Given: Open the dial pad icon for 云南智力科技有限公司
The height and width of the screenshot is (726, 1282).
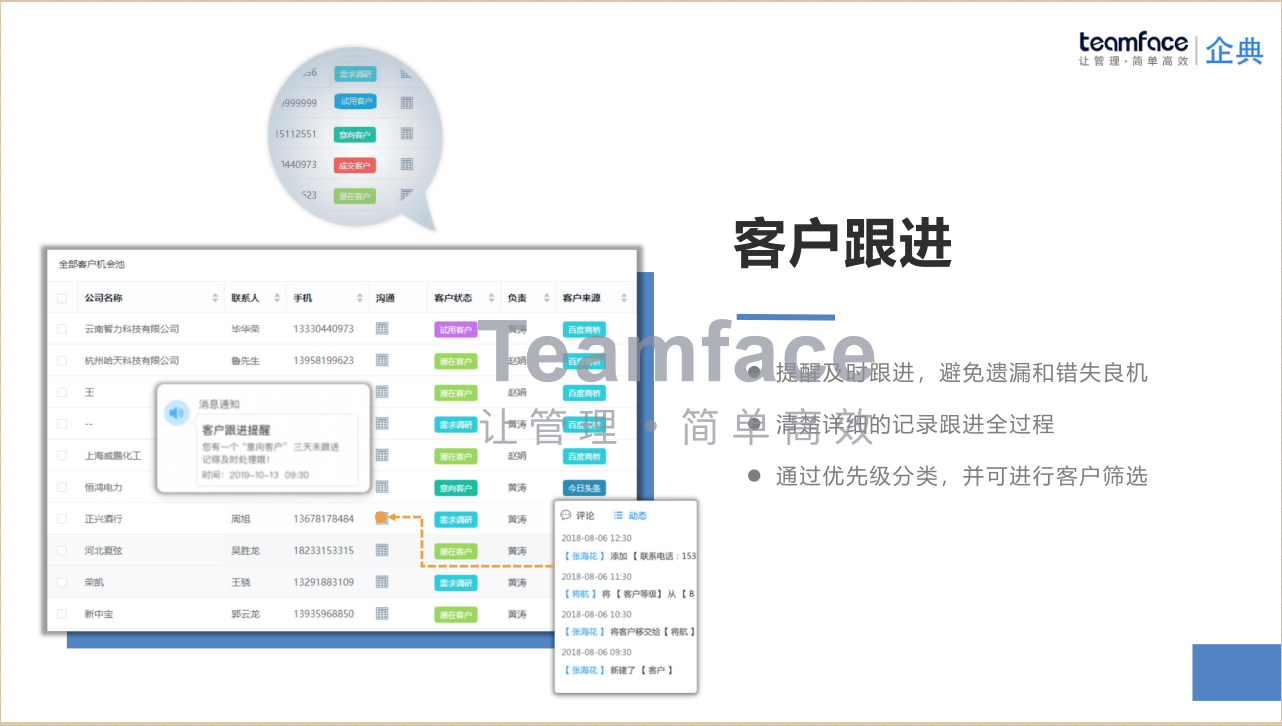Looking at the screenshot, I should click(x=382, y=329).
